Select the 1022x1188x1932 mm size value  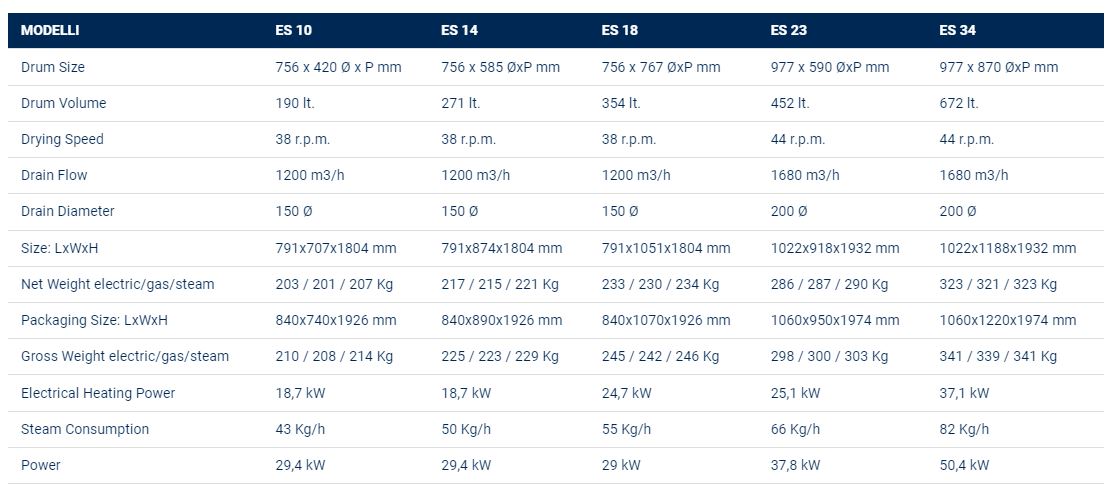click(1008, 248)
